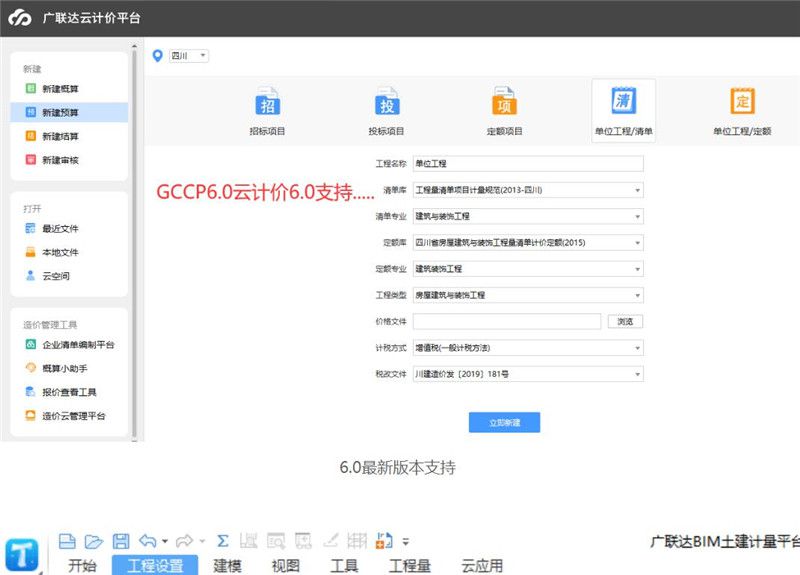
Task: Open the undo history dropdown arrow
Action: point(165,541)
